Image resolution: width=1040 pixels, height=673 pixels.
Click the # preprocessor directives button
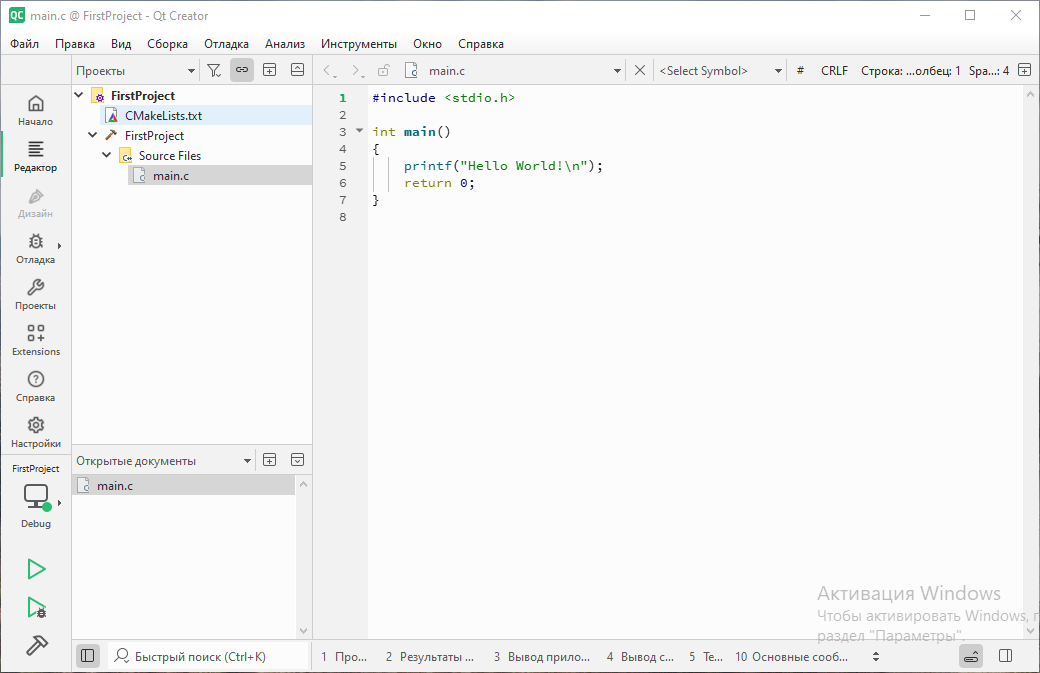click(x=801, y=70)
